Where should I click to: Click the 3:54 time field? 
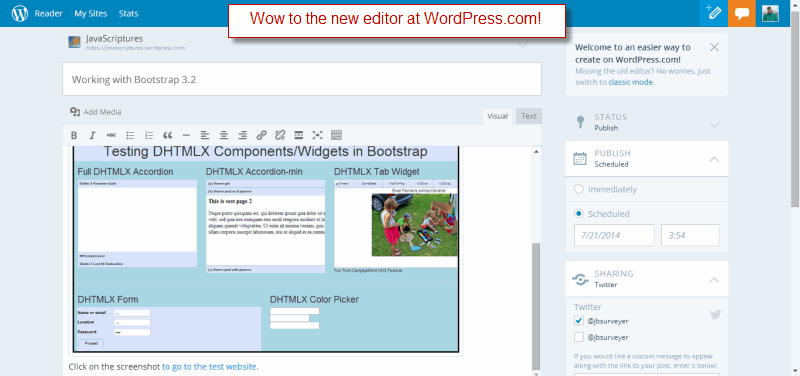pyautogui.click(x=690, y=235)
